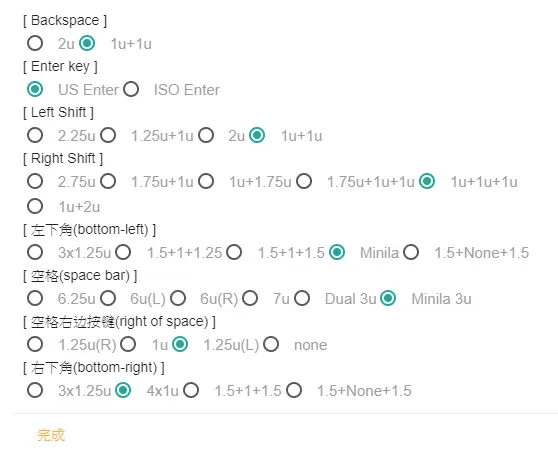Select 1.75u+1u+1u Right Shift option

pos(304,181)
